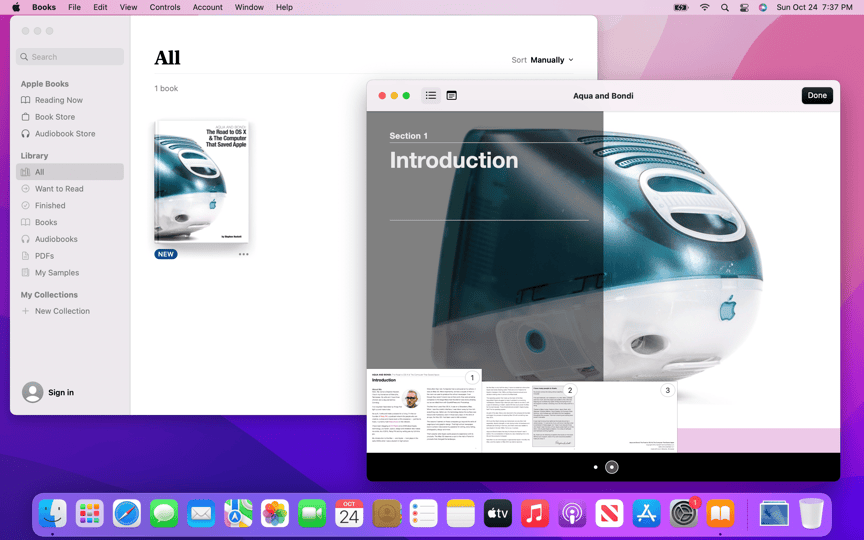The height and width of the screenshot is (540, 864).
Task: Open the View menu
Action: (128, 7)
